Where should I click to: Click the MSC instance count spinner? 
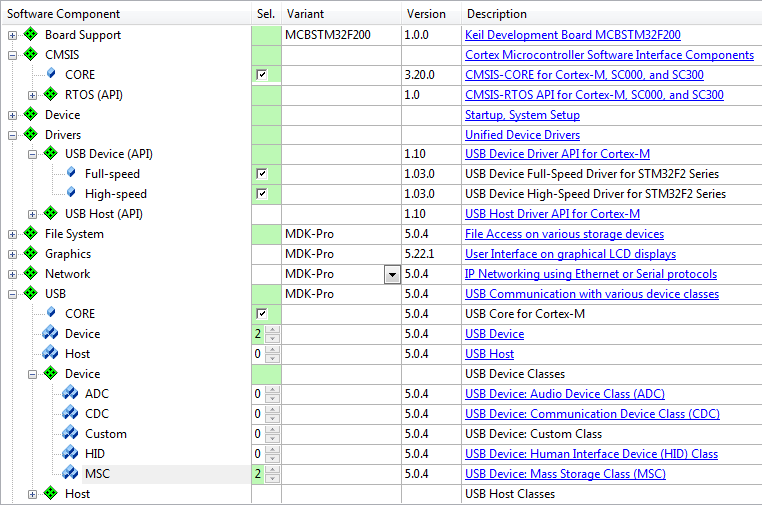tap(272, 473)
